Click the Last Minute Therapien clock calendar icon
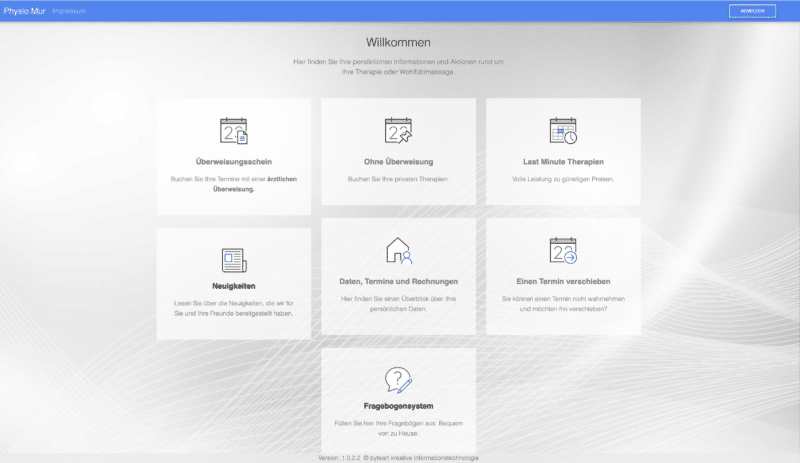Image resolution: width=800 pixels, height=463 pixels. pyautogui.click(x=563, y=131)
